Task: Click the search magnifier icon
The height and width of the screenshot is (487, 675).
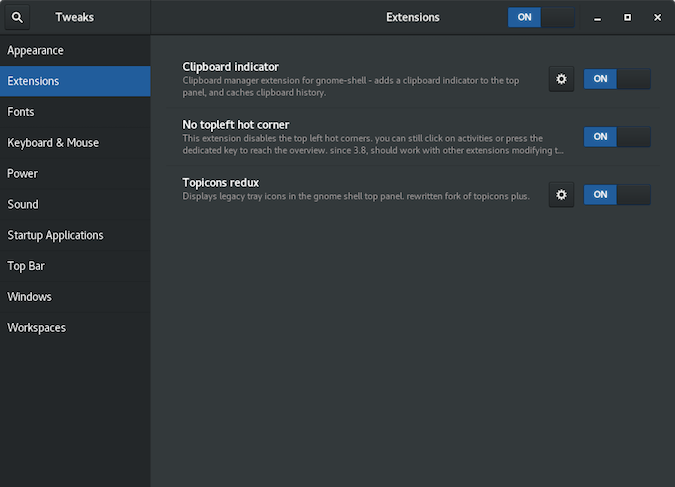Action: (x=18, y=17)
